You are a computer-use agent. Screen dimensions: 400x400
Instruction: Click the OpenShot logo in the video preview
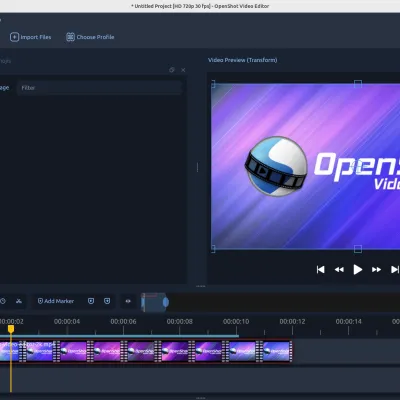tap(276, 166)
